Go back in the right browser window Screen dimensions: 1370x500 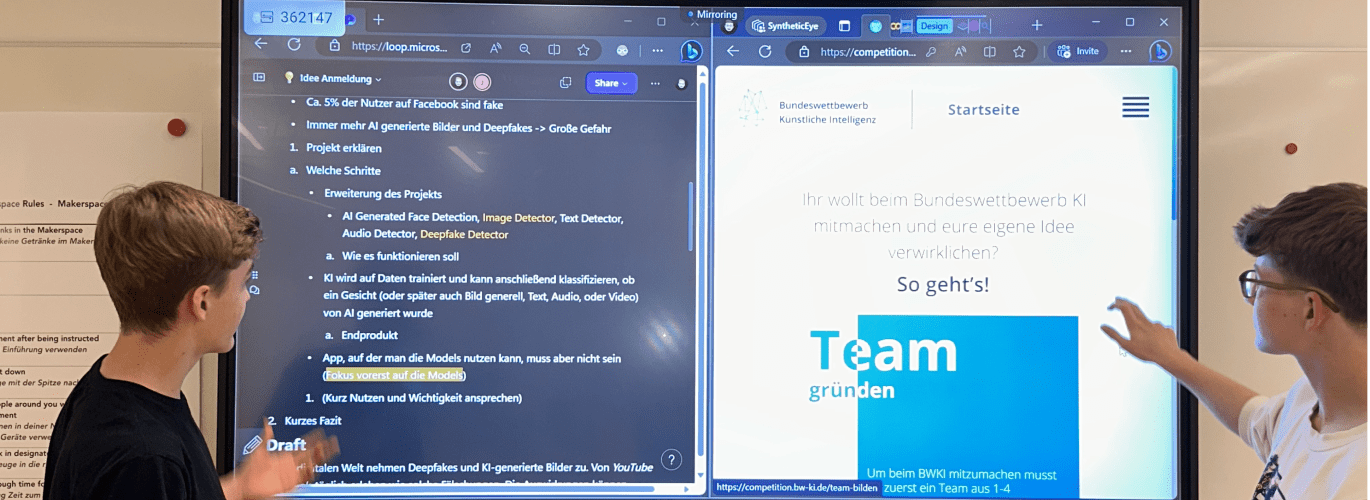733,51
